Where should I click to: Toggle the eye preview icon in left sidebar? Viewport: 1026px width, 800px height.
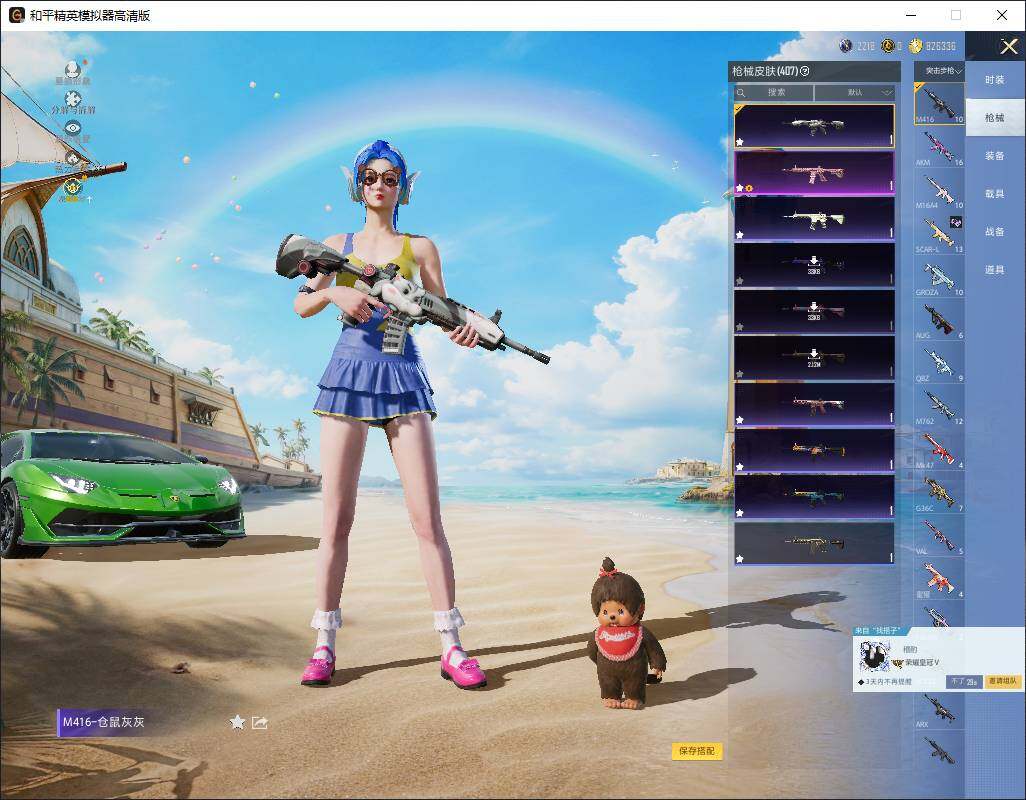click(73, 128)
